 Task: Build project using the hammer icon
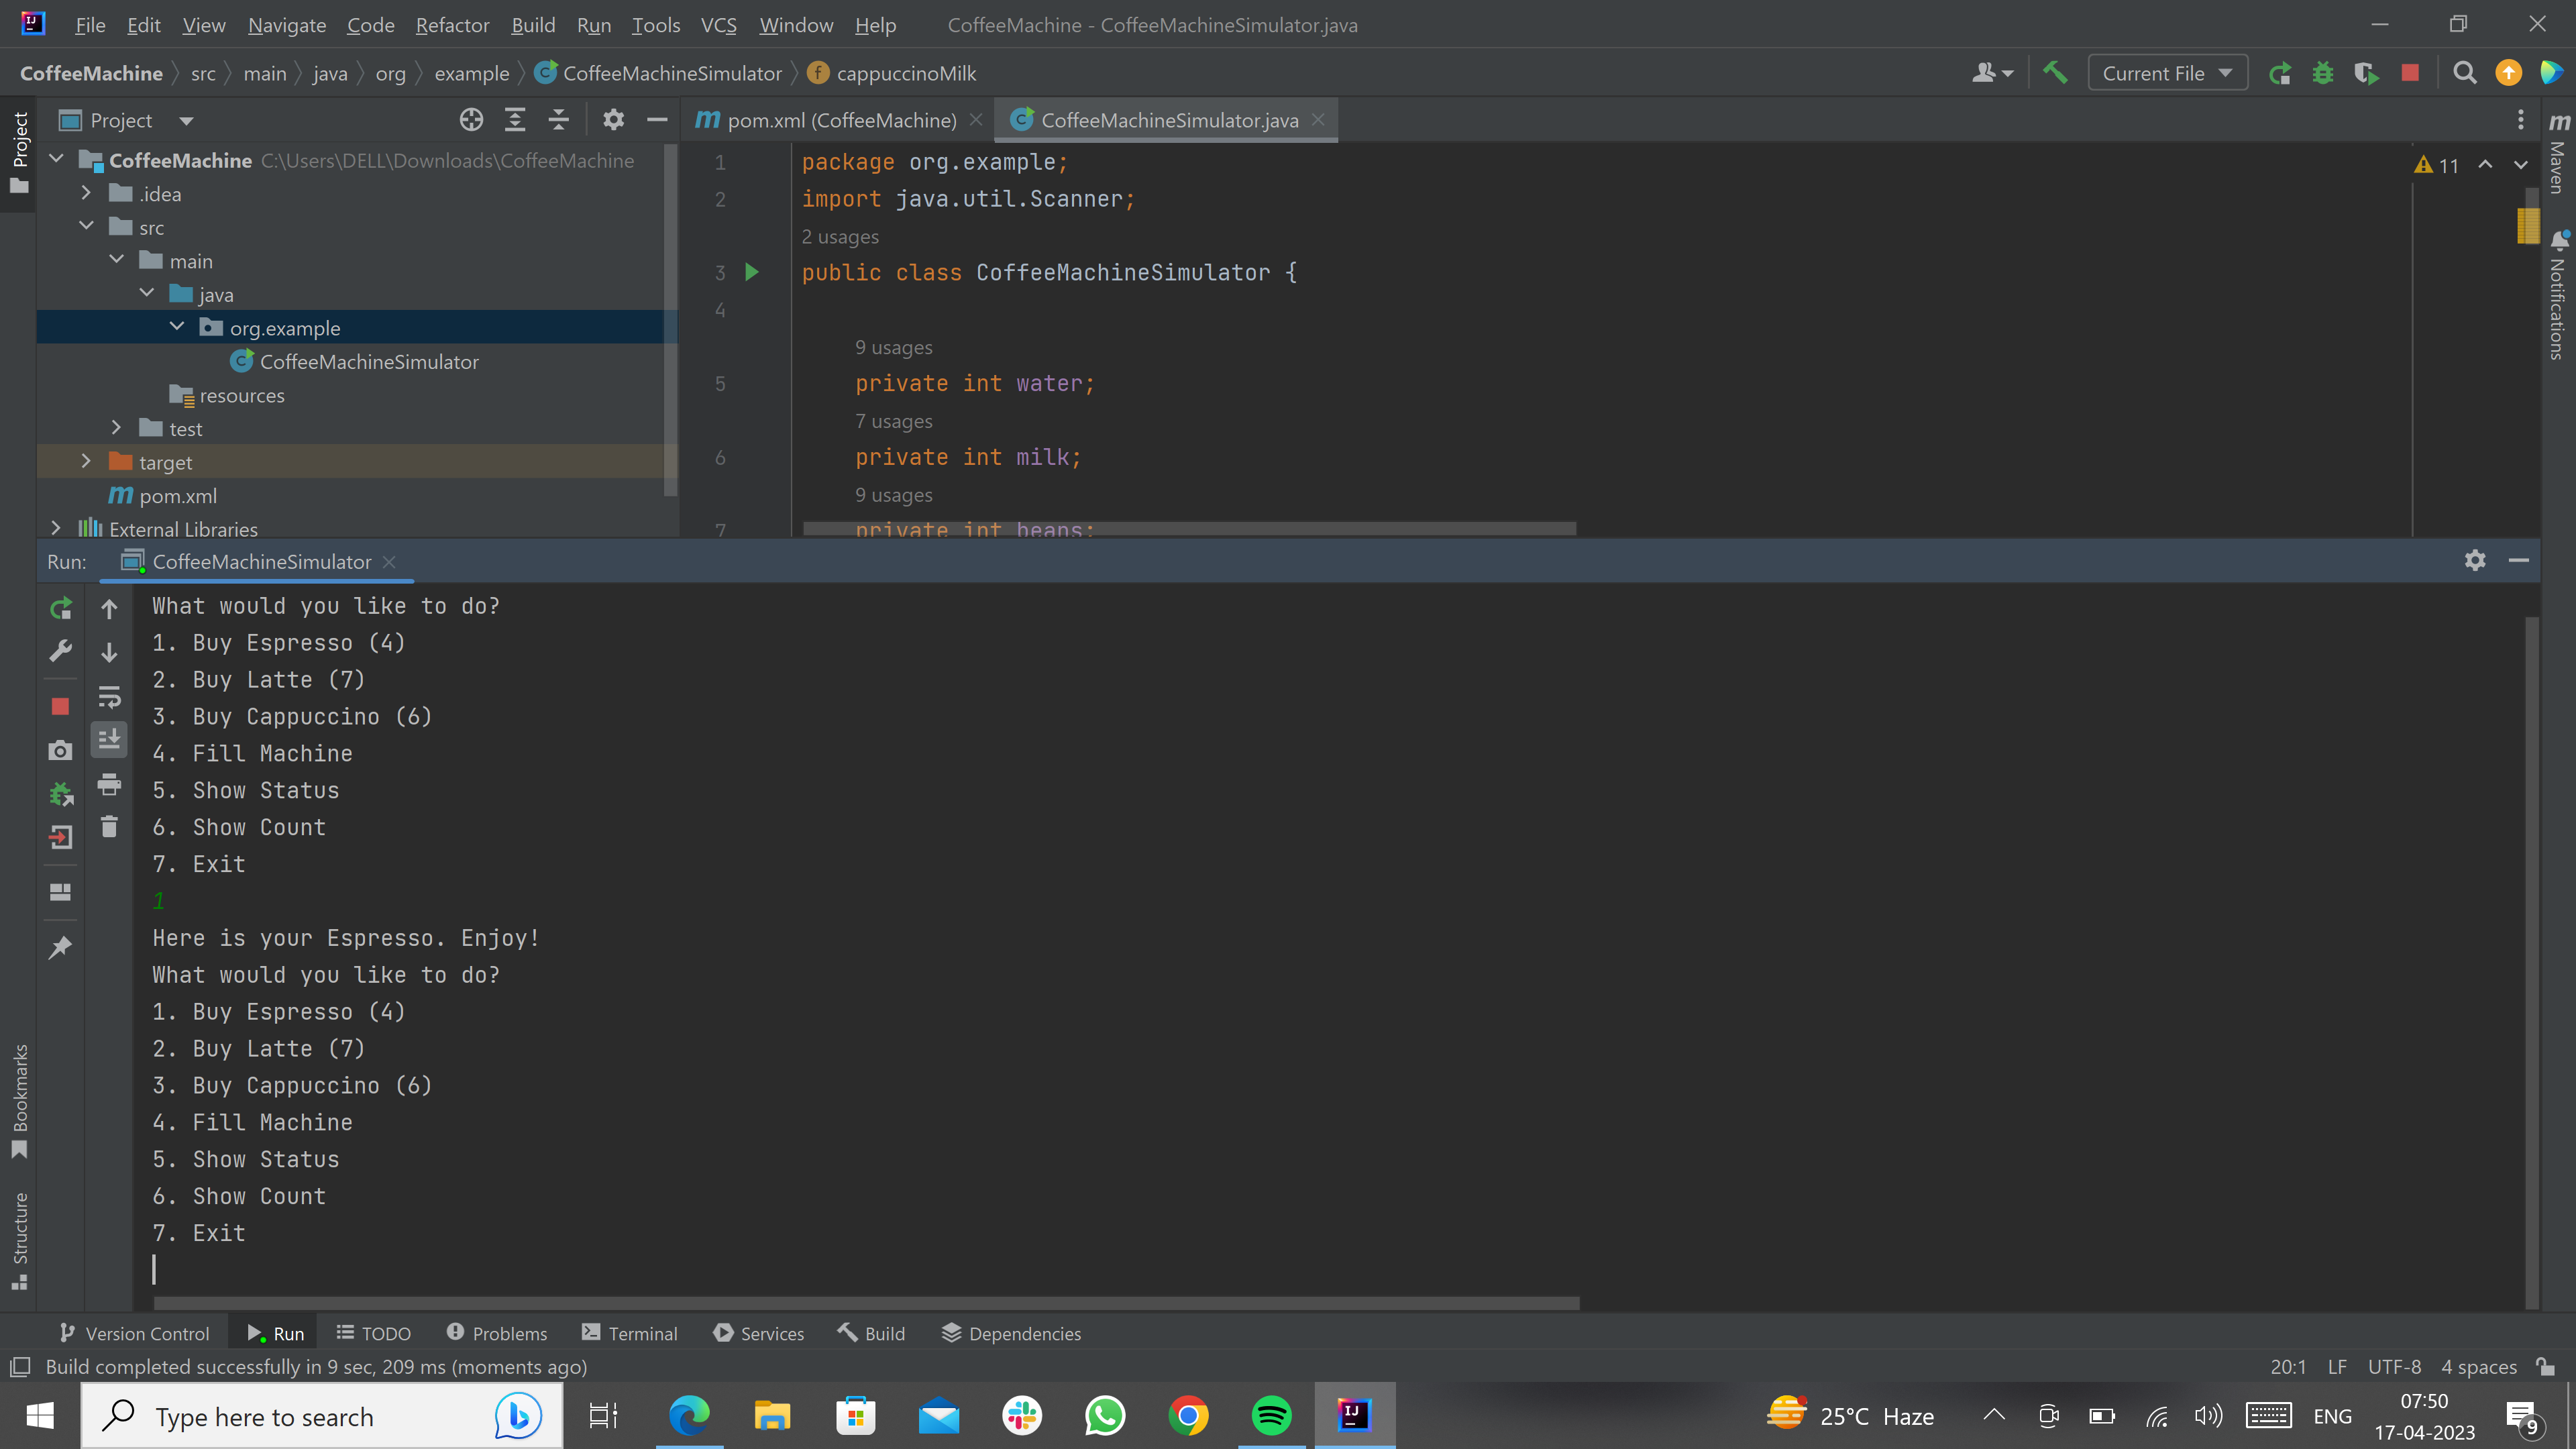click(x=2056, y=72)
